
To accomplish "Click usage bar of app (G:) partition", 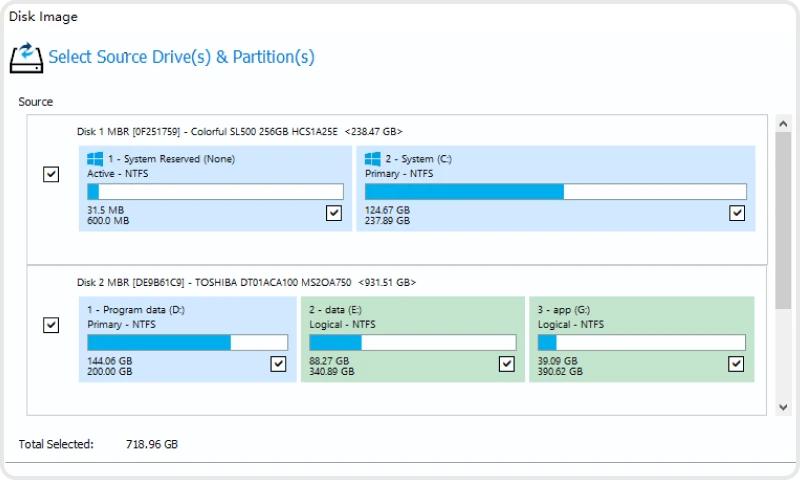I will (641, 342).
